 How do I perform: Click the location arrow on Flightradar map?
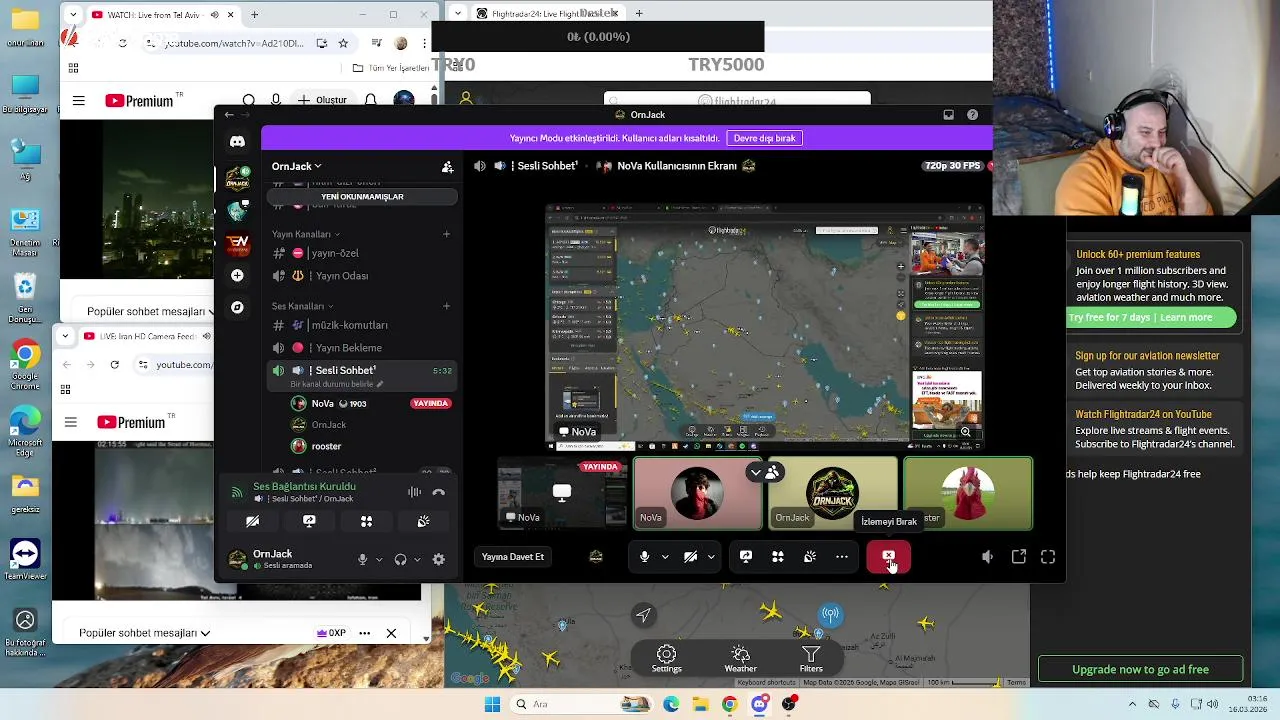click(643, 615)
